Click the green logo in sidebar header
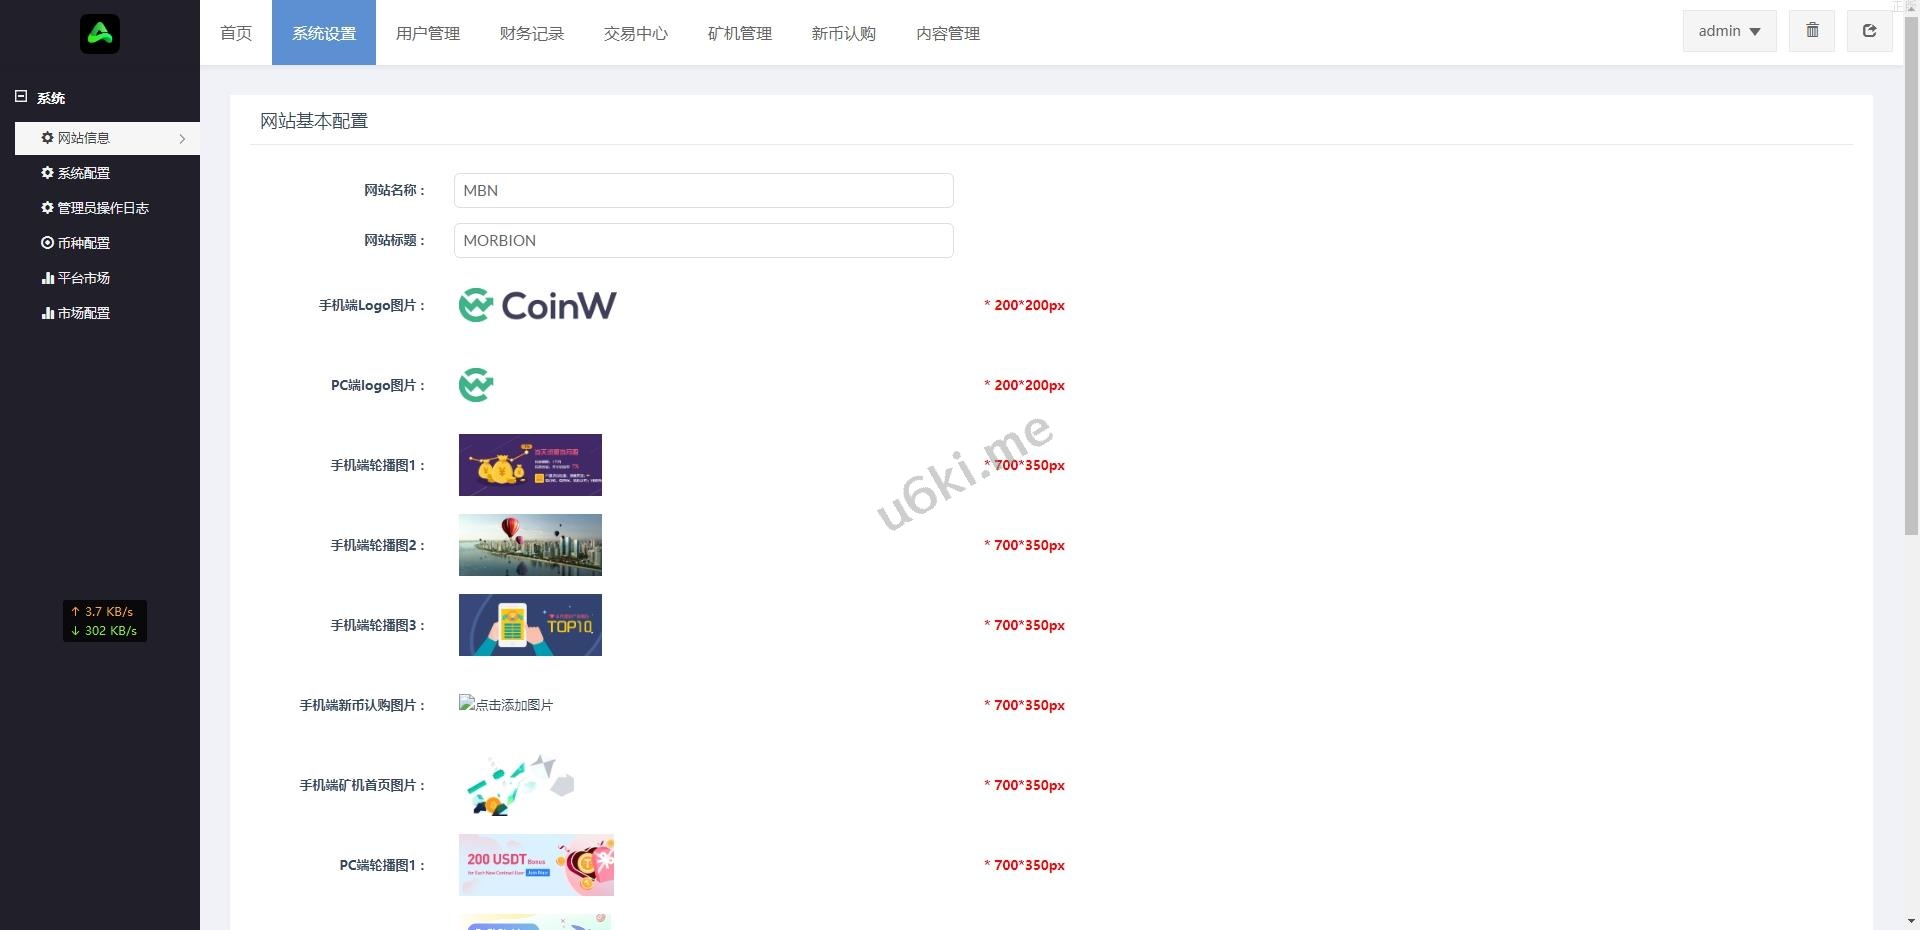Screen dimensions: 1920x930 point(100,34)
